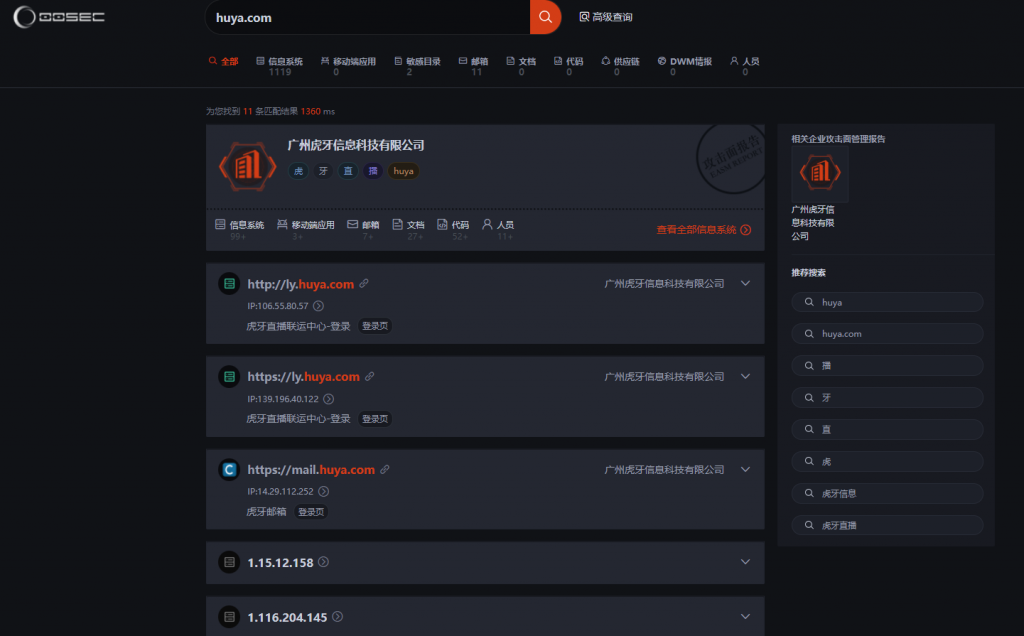Select recommended search 牙
The height and width of the screenshot is (636, 1024).
[x=887, y=398]
